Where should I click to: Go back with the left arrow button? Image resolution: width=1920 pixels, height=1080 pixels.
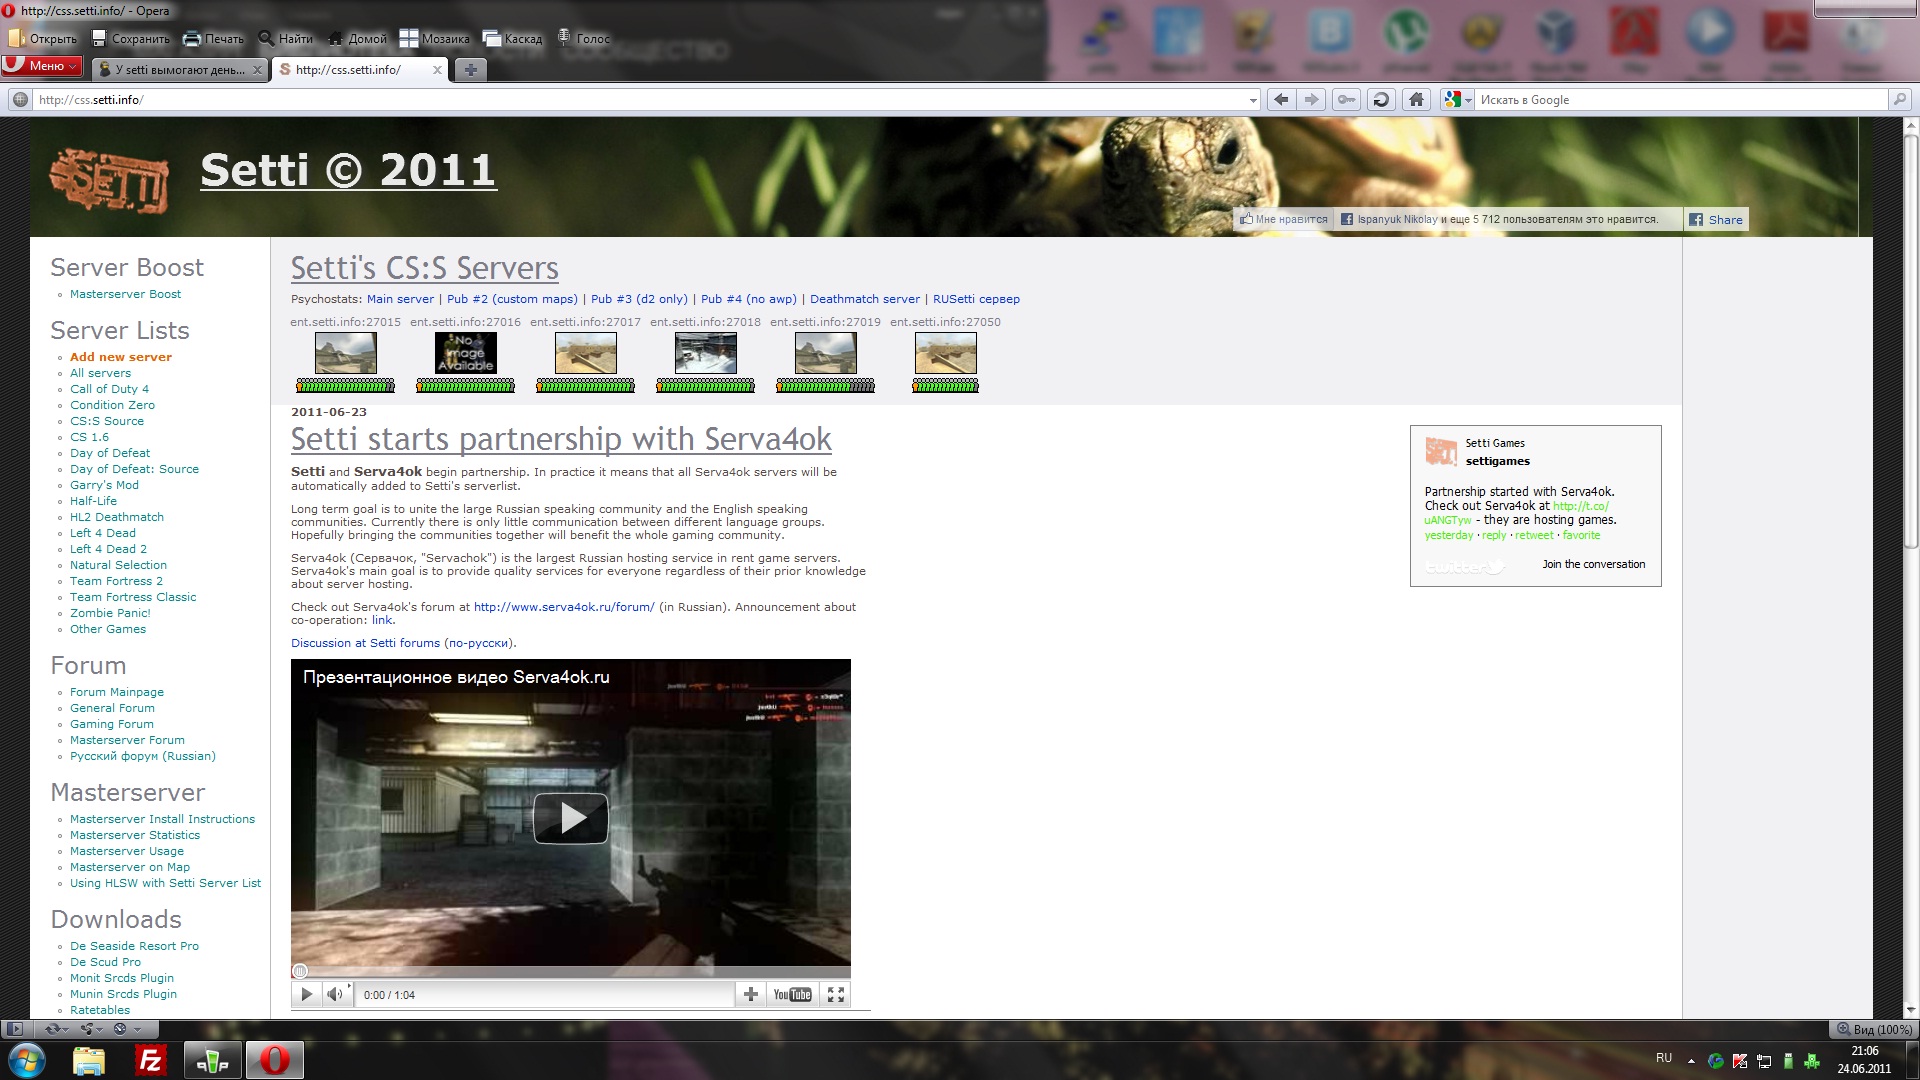coord(1281,100)
